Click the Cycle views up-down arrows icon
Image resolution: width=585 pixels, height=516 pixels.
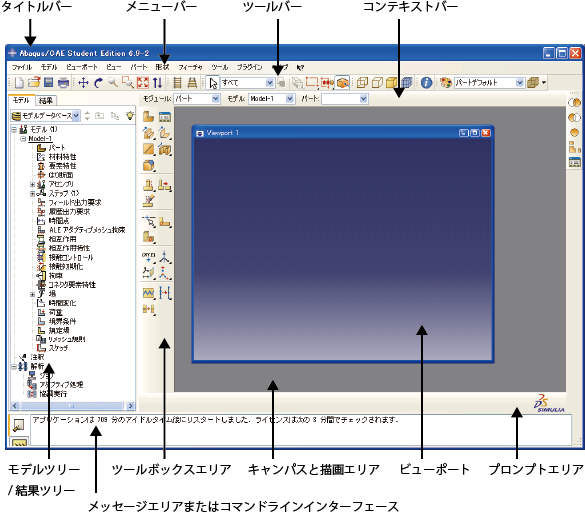[x=157, y=82]
